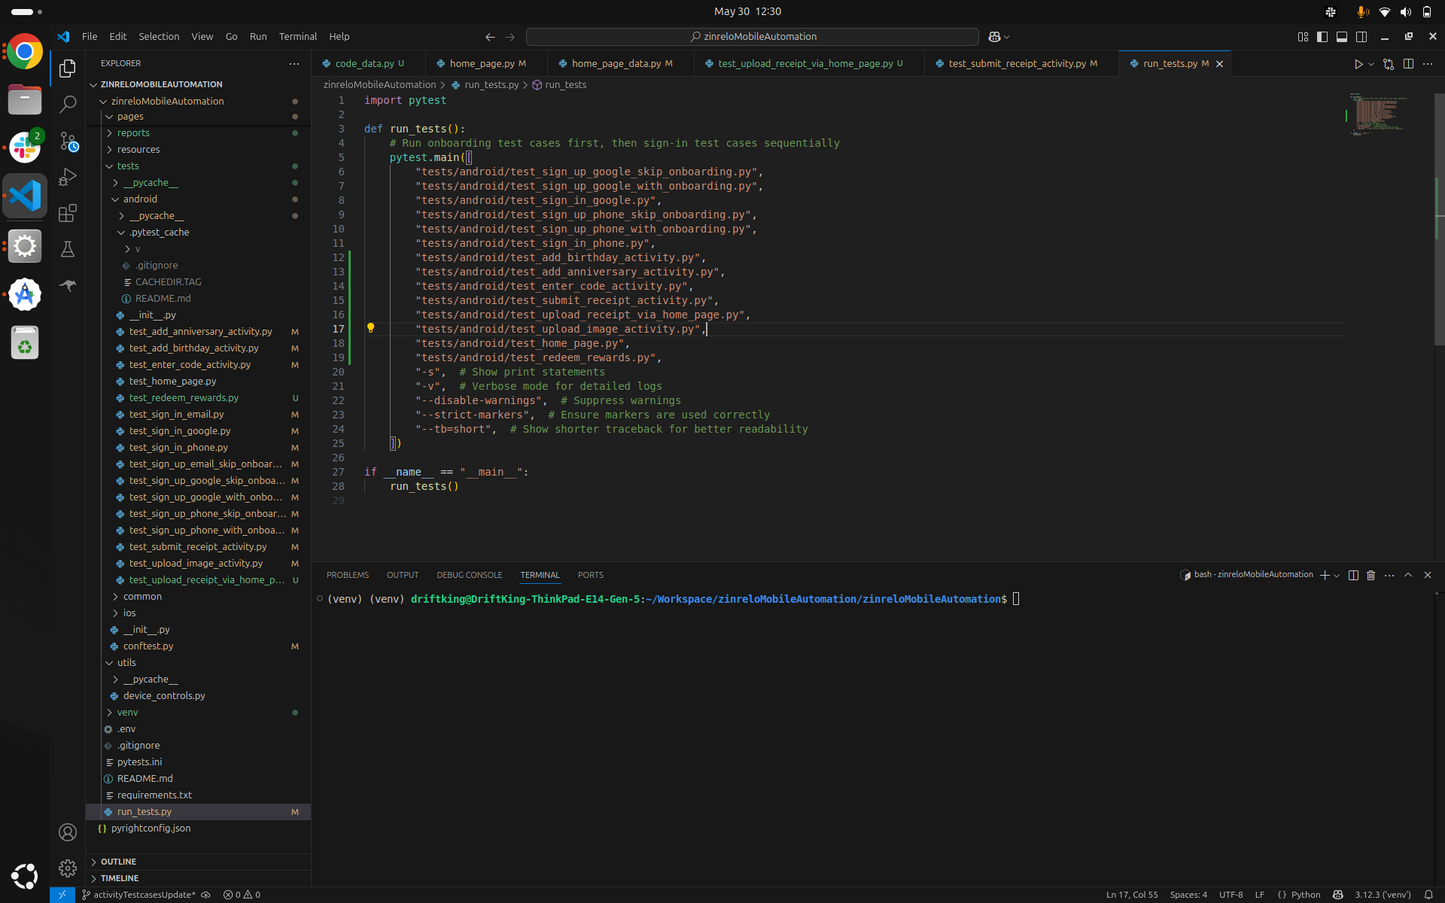The image size is (1445, 903).
Task: Click the activityTestcasesUpdate branch in status bar
Action: pyautogui.click(x=139, y=895)
